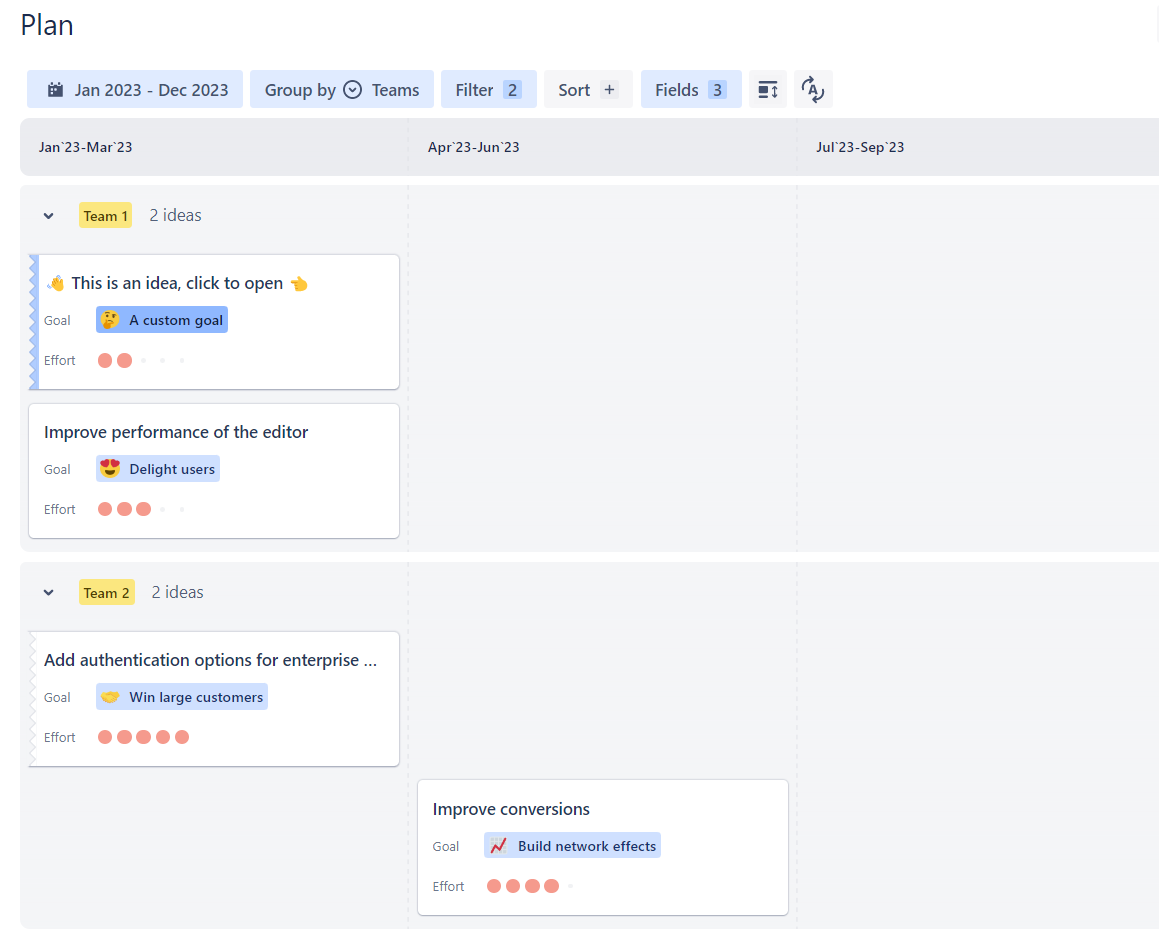Screen dimensions: 1159x935
Task: Click chart emoji in Build network effects tag
Action: coord(499,846)
